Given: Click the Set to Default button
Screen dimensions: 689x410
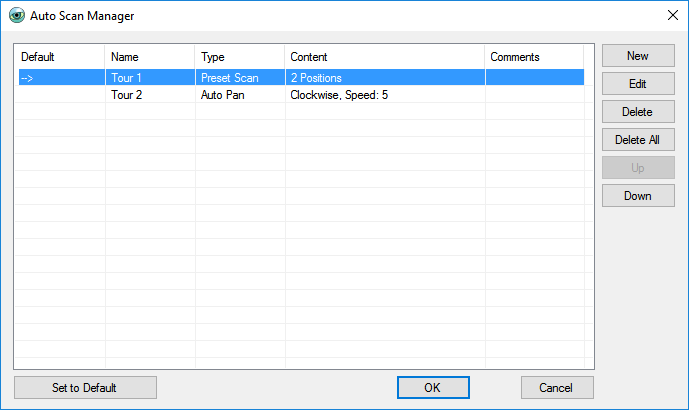Looking at the screenshot, I should pos(85,388).
